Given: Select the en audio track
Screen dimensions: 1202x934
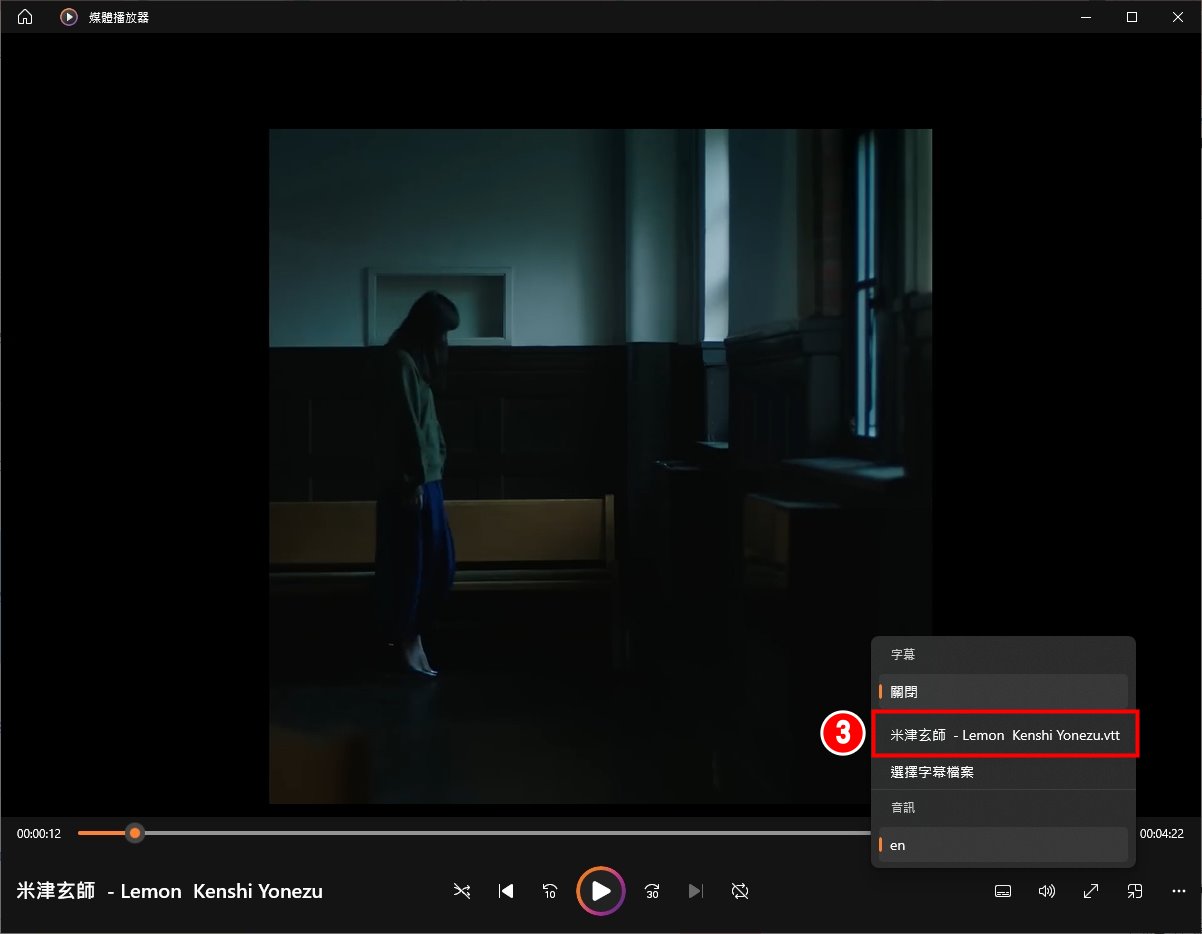Looking at the screenshot, I should click(1003, 845).
